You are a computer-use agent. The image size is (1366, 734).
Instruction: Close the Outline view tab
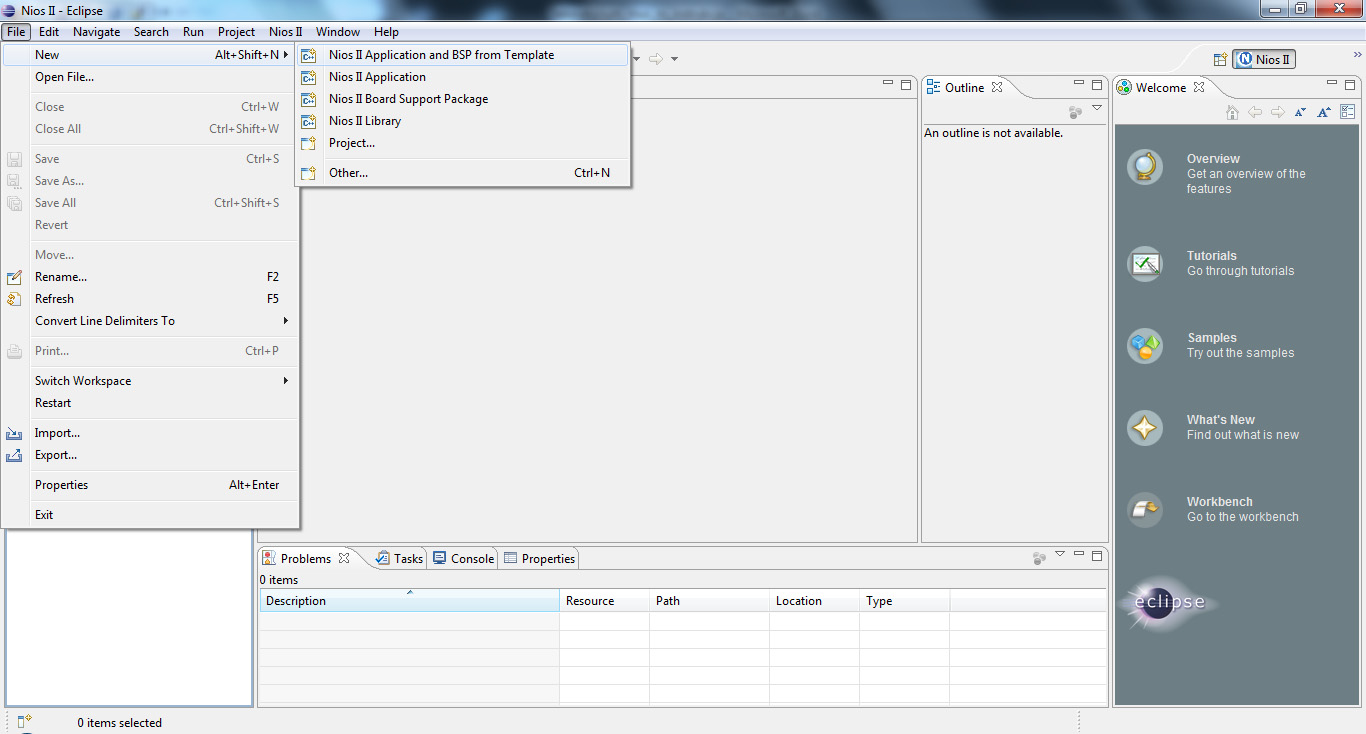[x=997, y=87]
